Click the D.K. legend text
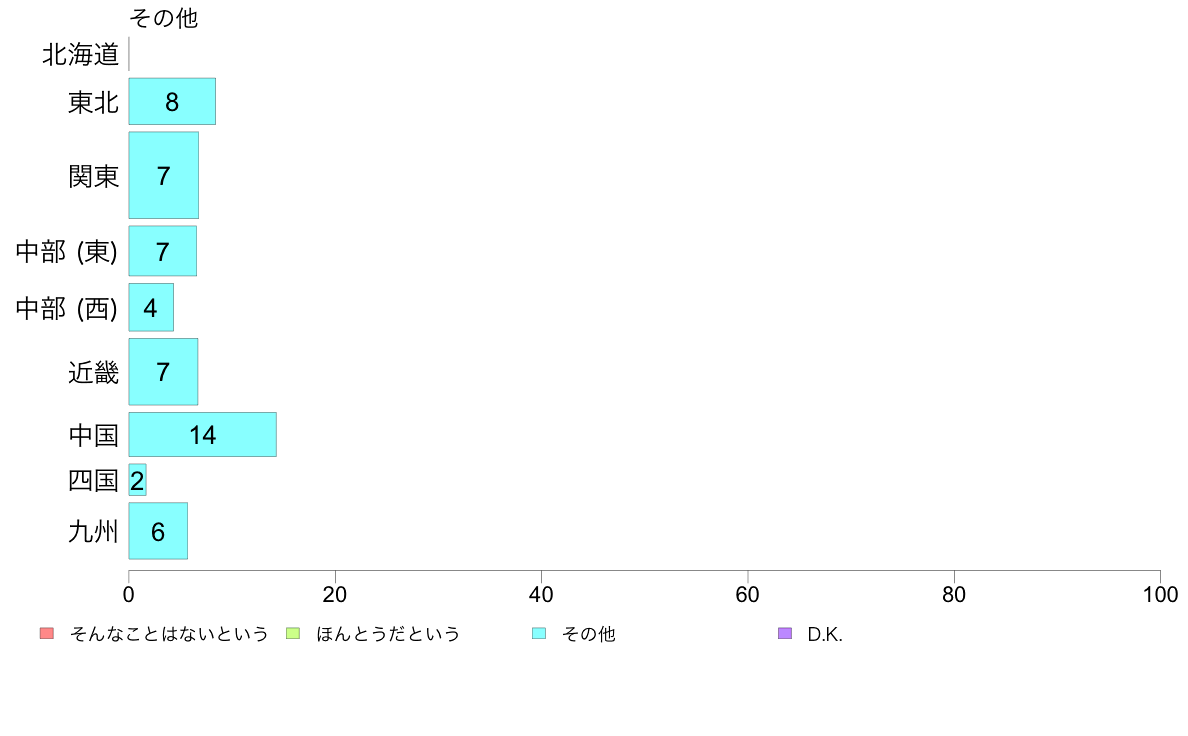The image size is (1188, 736). click(x=825, y=634)
